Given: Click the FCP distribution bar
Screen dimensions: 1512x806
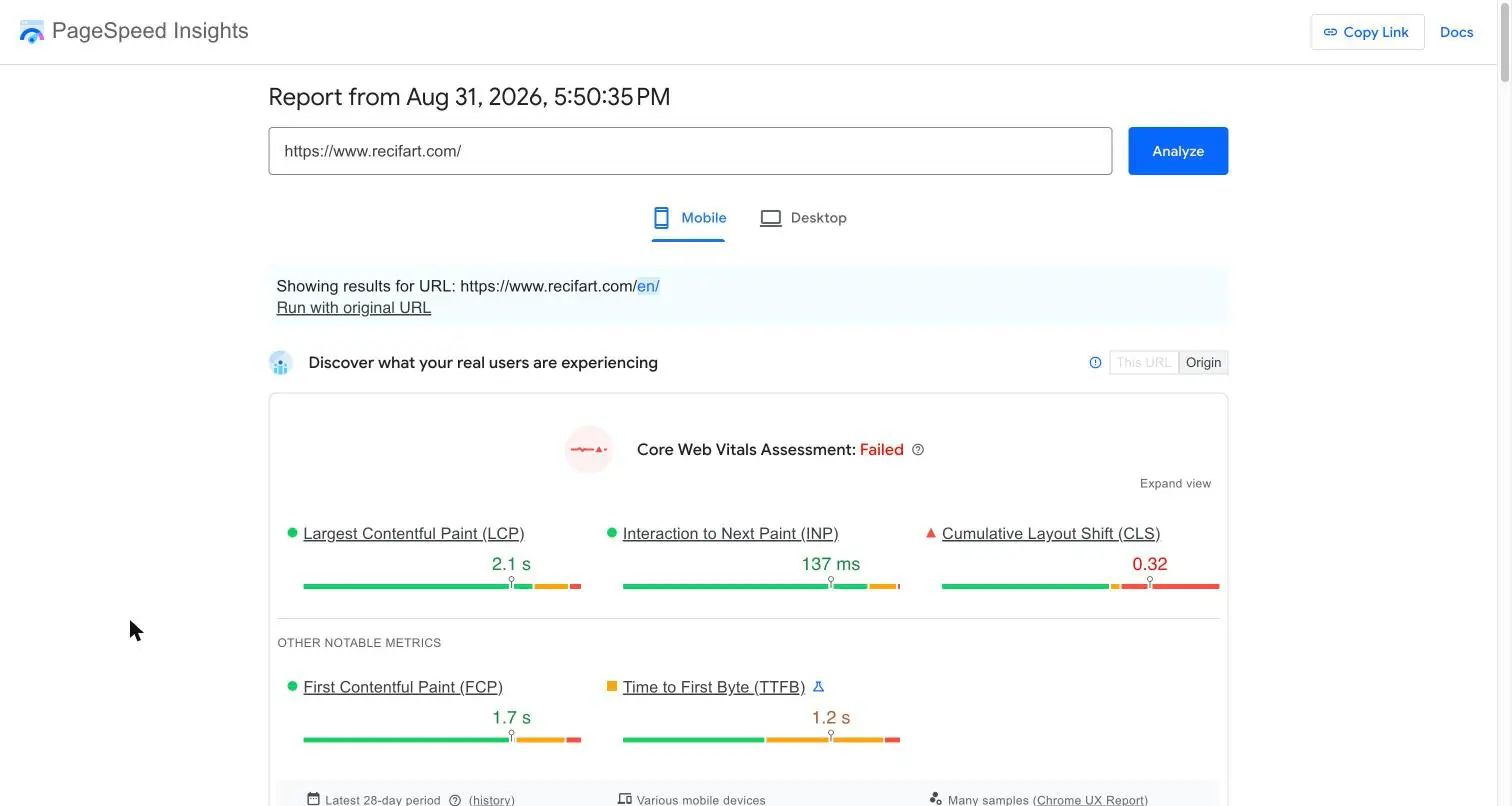Looking at the screenshot, I should 442,740.
